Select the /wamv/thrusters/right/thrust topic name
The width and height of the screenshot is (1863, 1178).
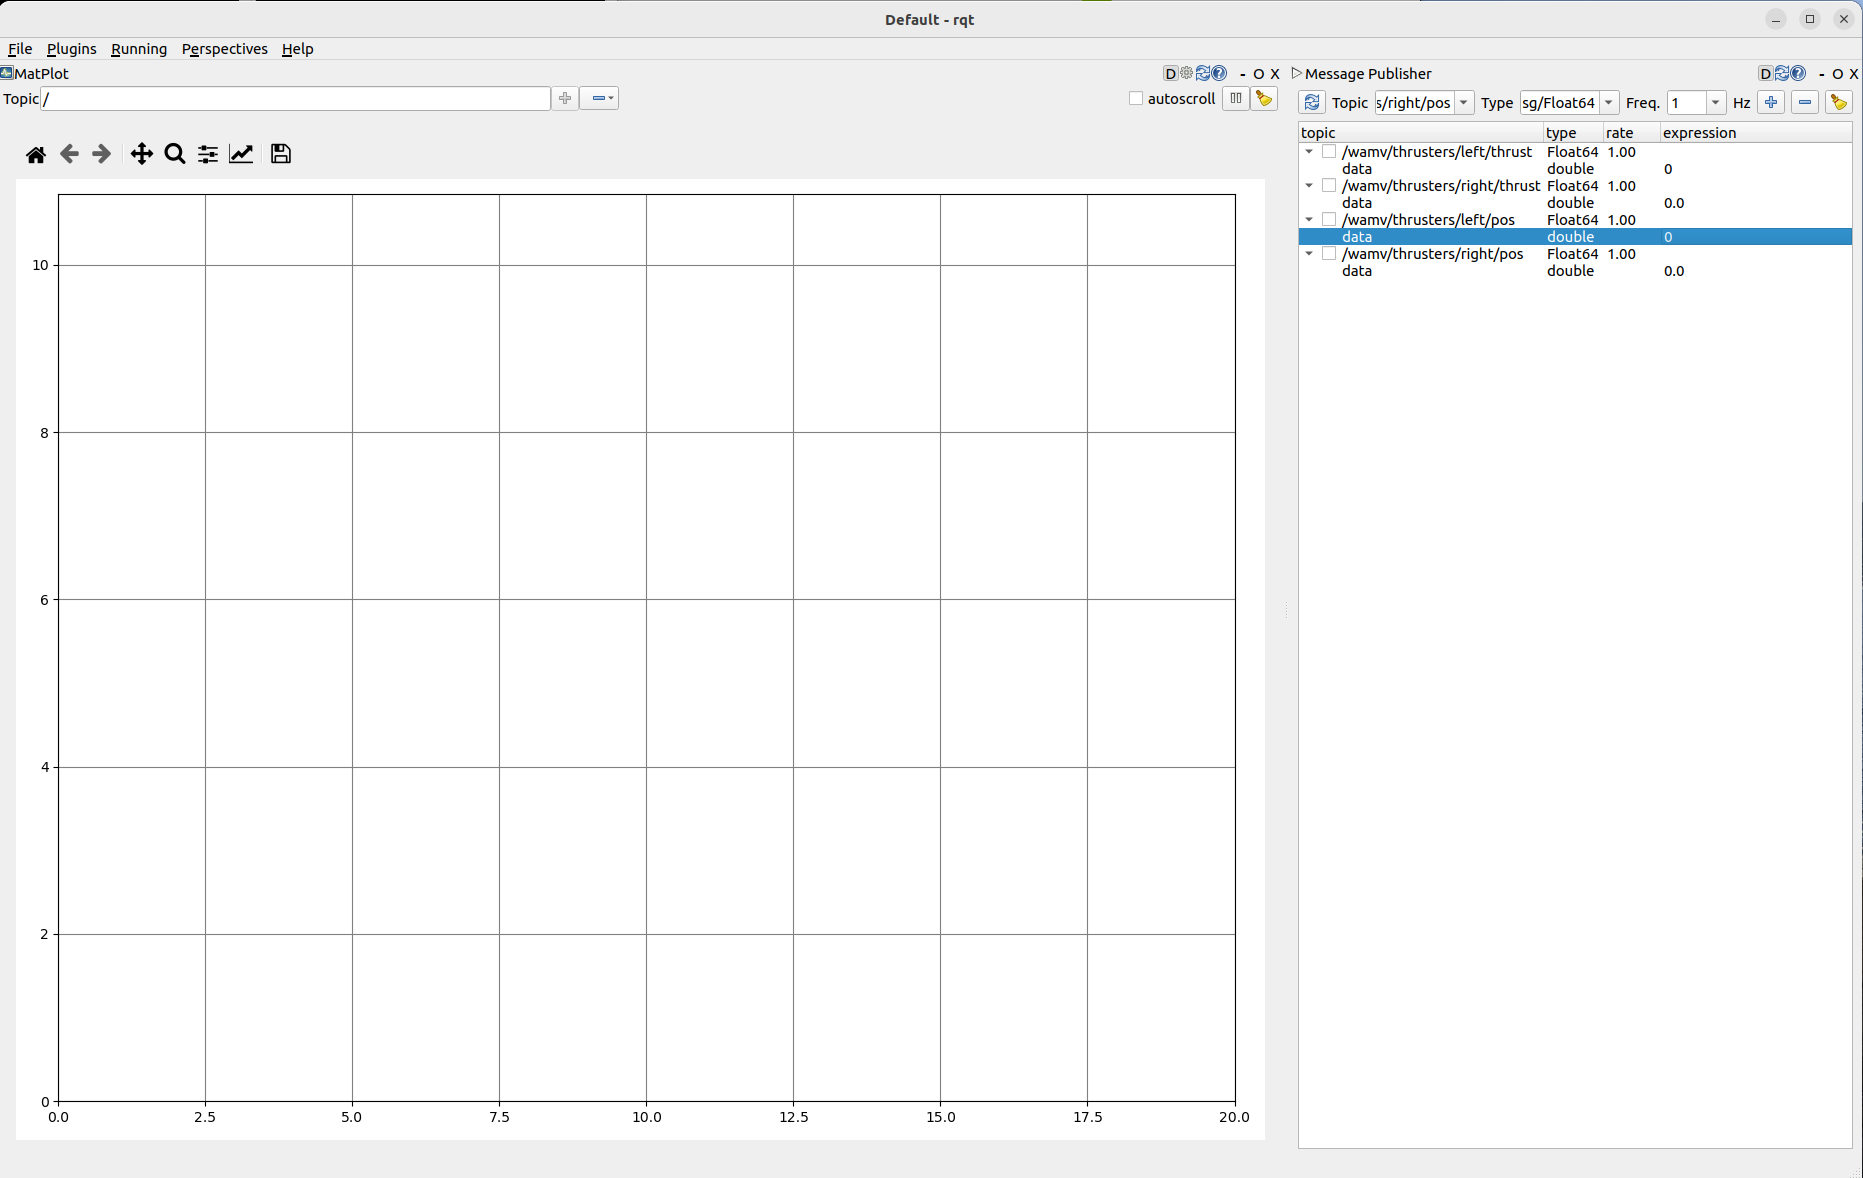pos(1441,186)
